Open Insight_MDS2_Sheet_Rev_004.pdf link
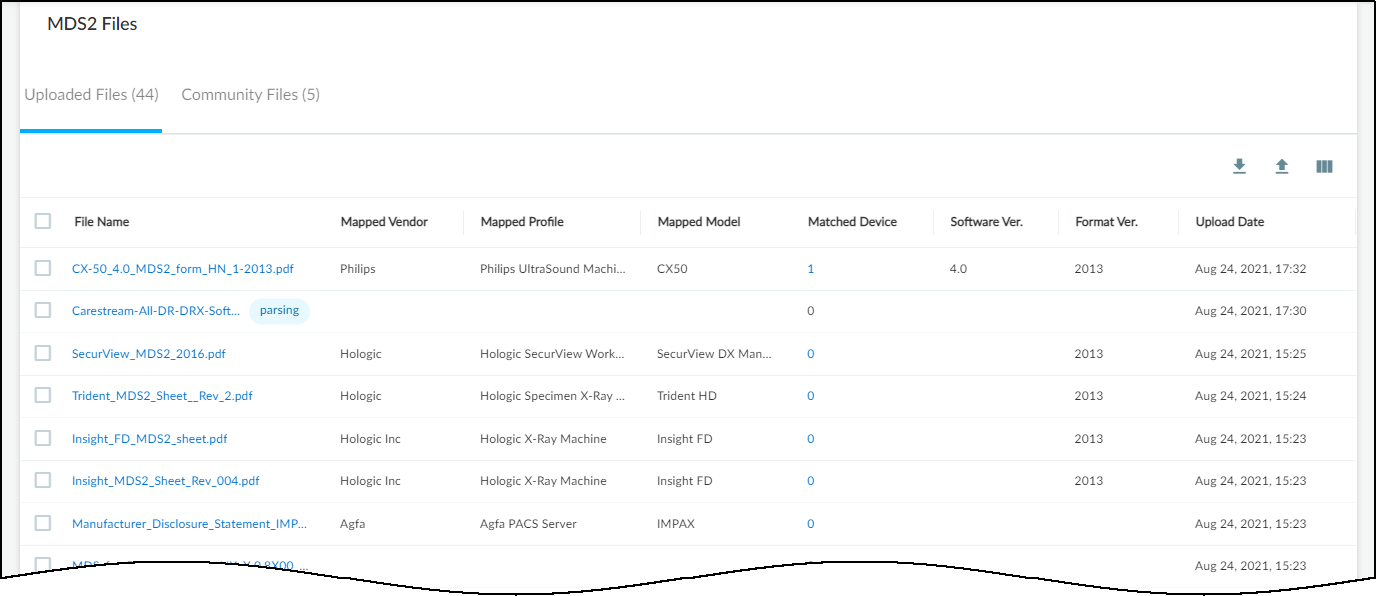1376x596 pixels. [x=165, y=481]
